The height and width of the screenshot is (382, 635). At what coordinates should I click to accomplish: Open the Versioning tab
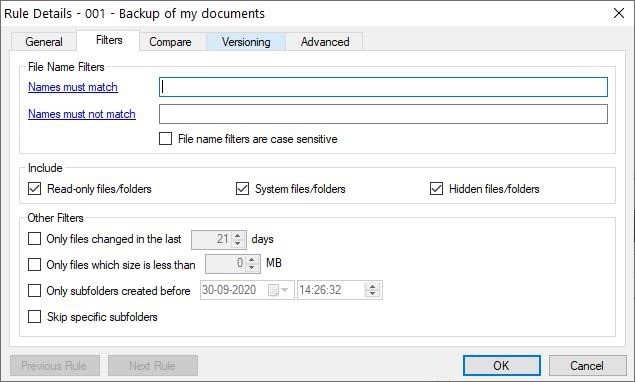click(246, 42)
